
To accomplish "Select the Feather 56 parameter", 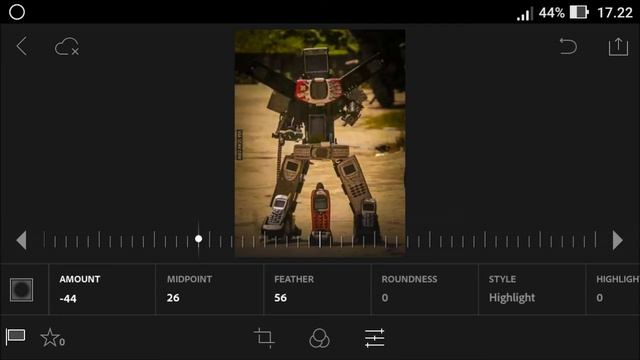I will pyautogui.click(x=317, y=289).
